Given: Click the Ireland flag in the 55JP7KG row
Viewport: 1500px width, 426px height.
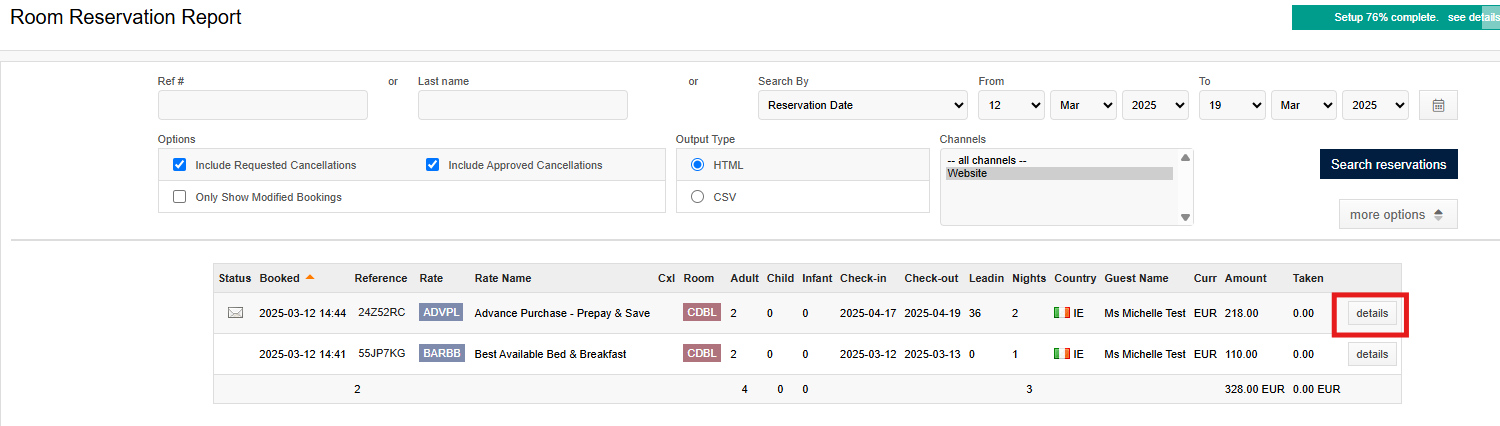Looking at the screenshot, I should (1062, 354).
